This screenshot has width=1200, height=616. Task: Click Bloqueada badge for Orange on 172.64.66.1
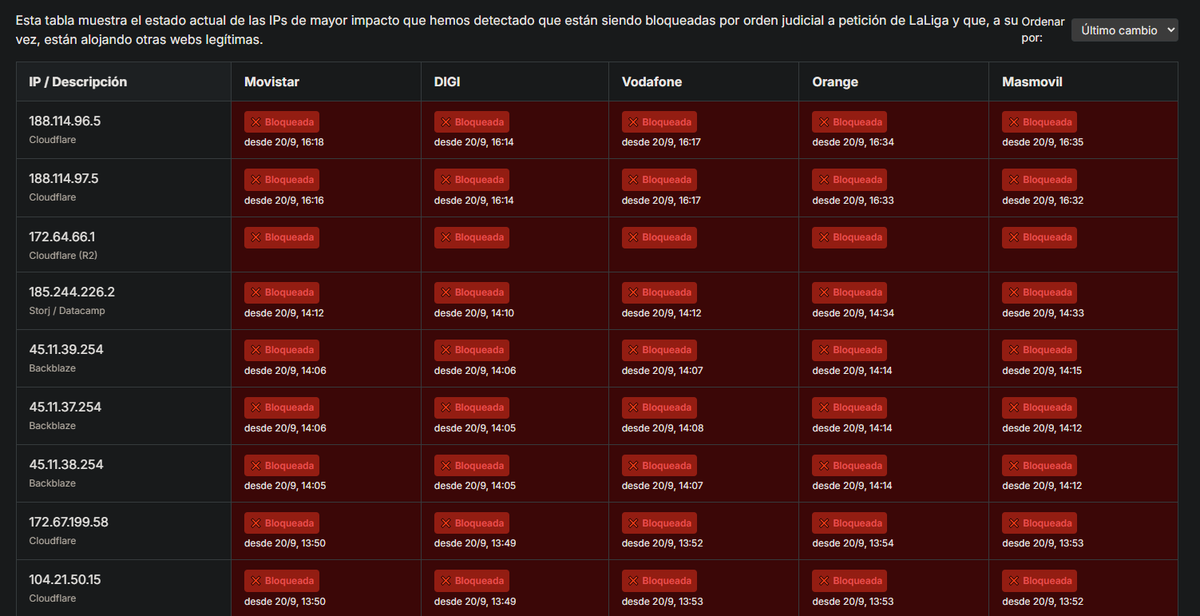pos(849,237)
